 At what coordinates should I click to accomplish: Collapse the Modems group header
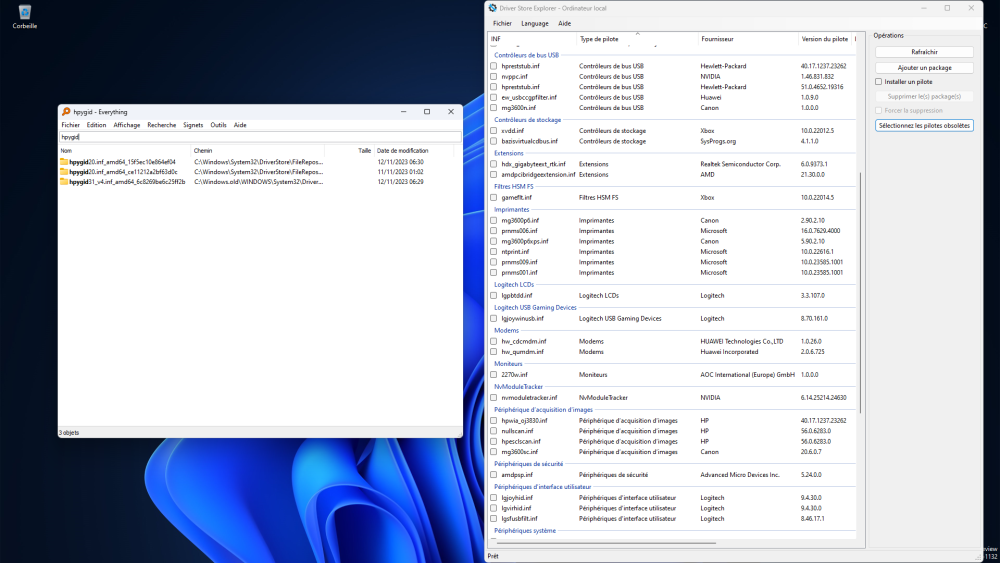(508, 330)
